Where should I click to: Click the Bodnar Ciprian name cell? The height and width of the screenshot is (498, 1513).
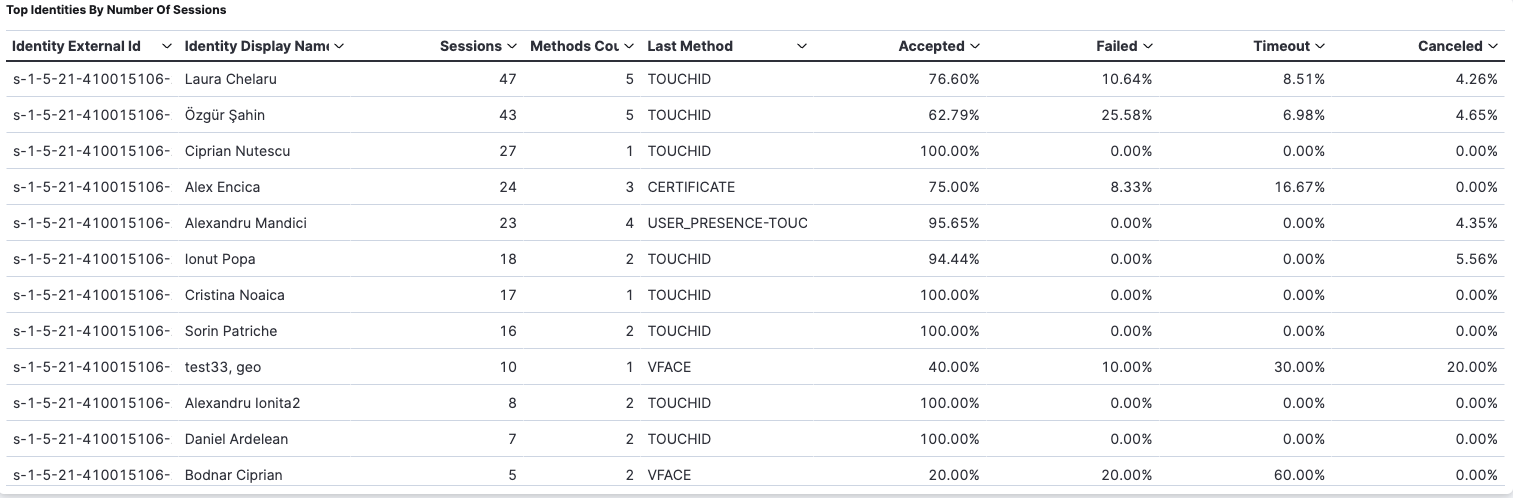(233, 475)
